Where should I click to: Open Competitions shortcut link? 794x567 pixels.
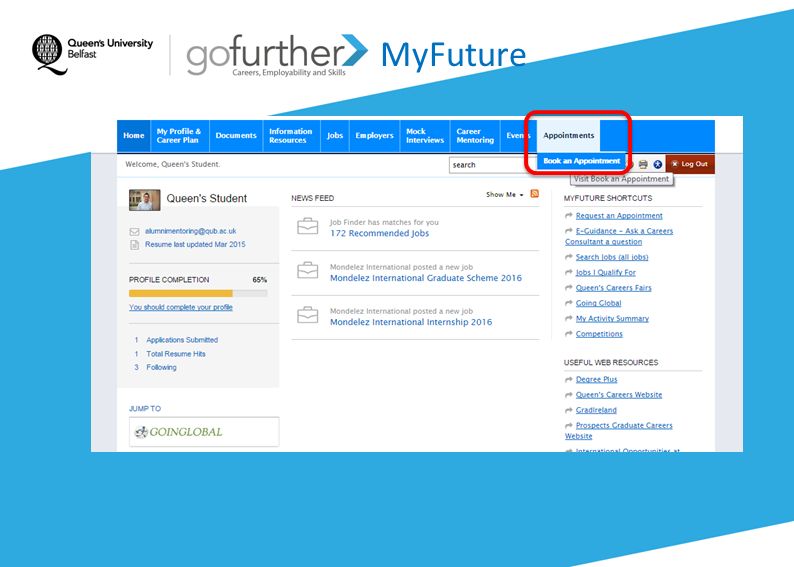point(599,334)
